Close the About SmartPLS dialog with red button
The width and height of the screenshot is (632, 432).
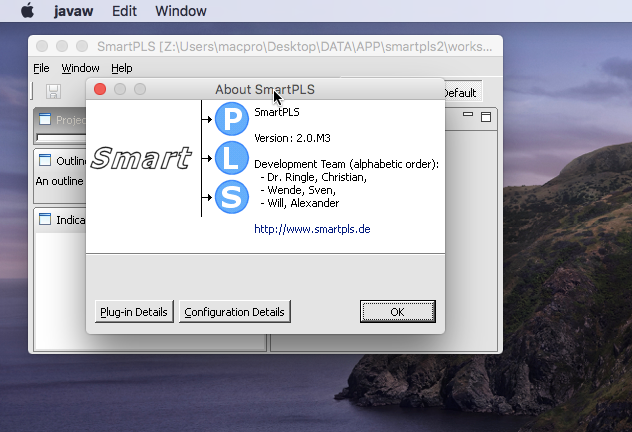100,89
